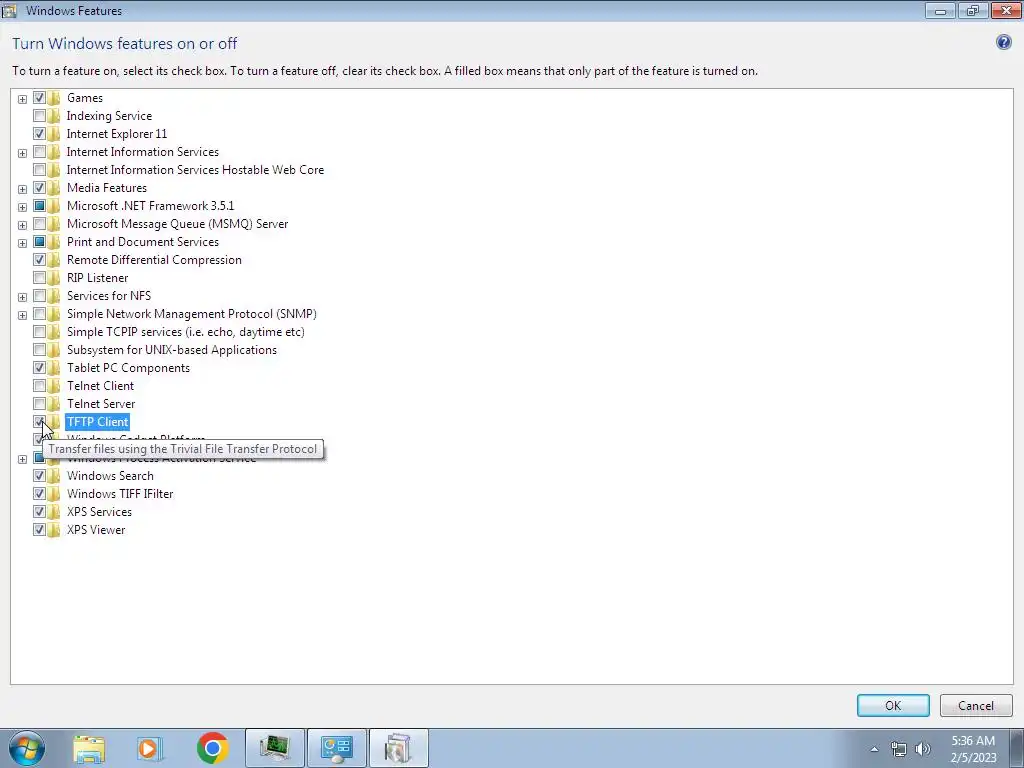The width and height of the screenshot is (1024, 768).
Task: Click the RIP Listener folder icon
Action: click(x=54, y=278)
